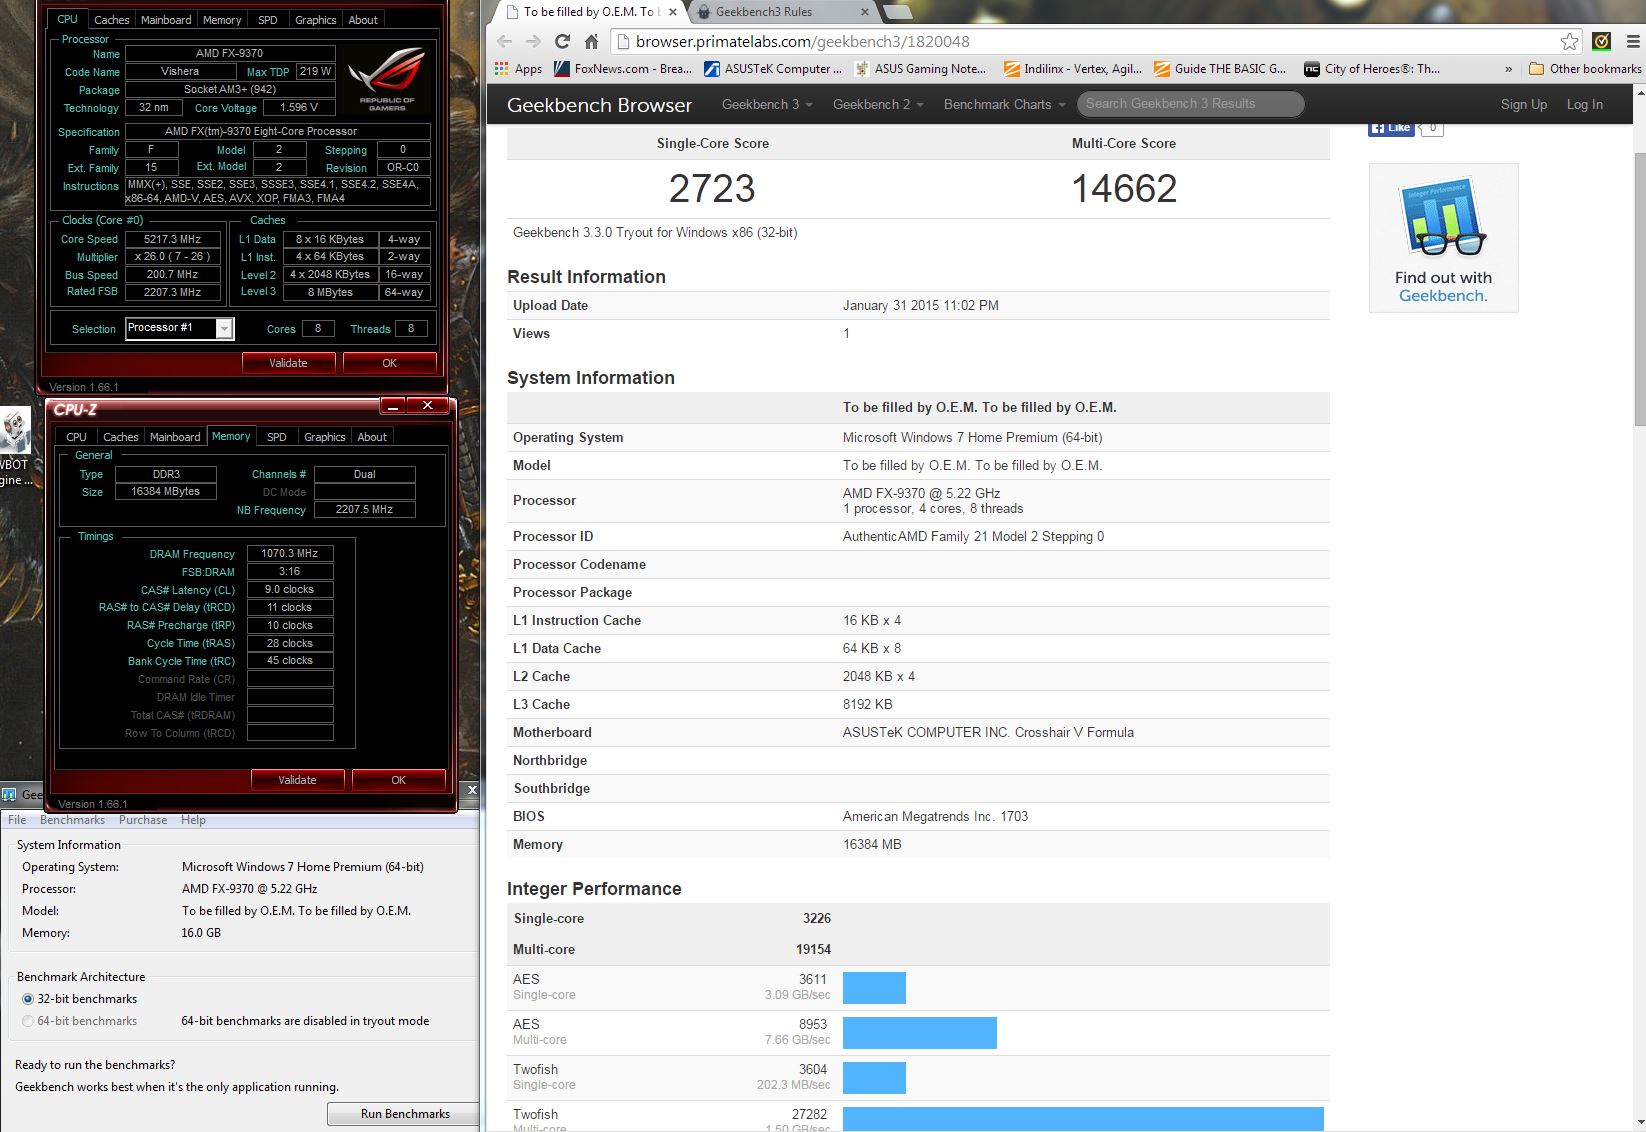Reload the Geekbench result page

[x=562, y=42]
